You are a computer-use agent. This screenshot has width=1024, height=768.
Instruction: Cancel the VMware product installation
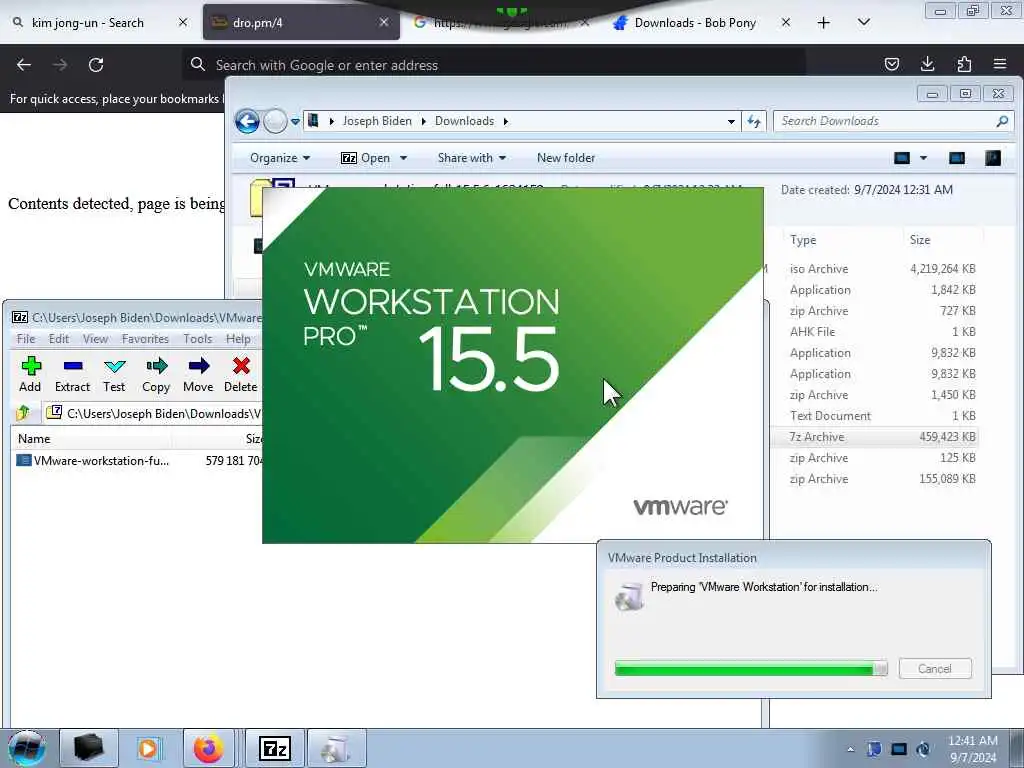(935, 669)
